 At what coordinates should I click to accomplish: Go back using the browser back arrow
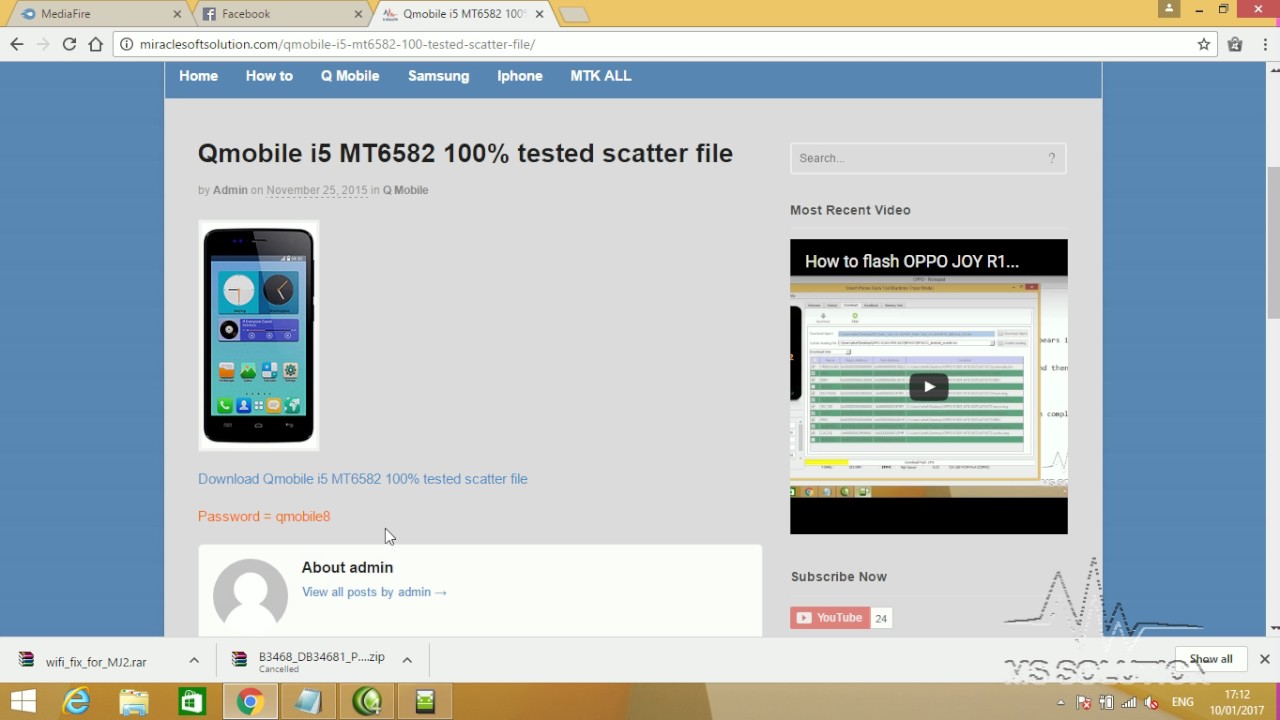coord(17,44)
